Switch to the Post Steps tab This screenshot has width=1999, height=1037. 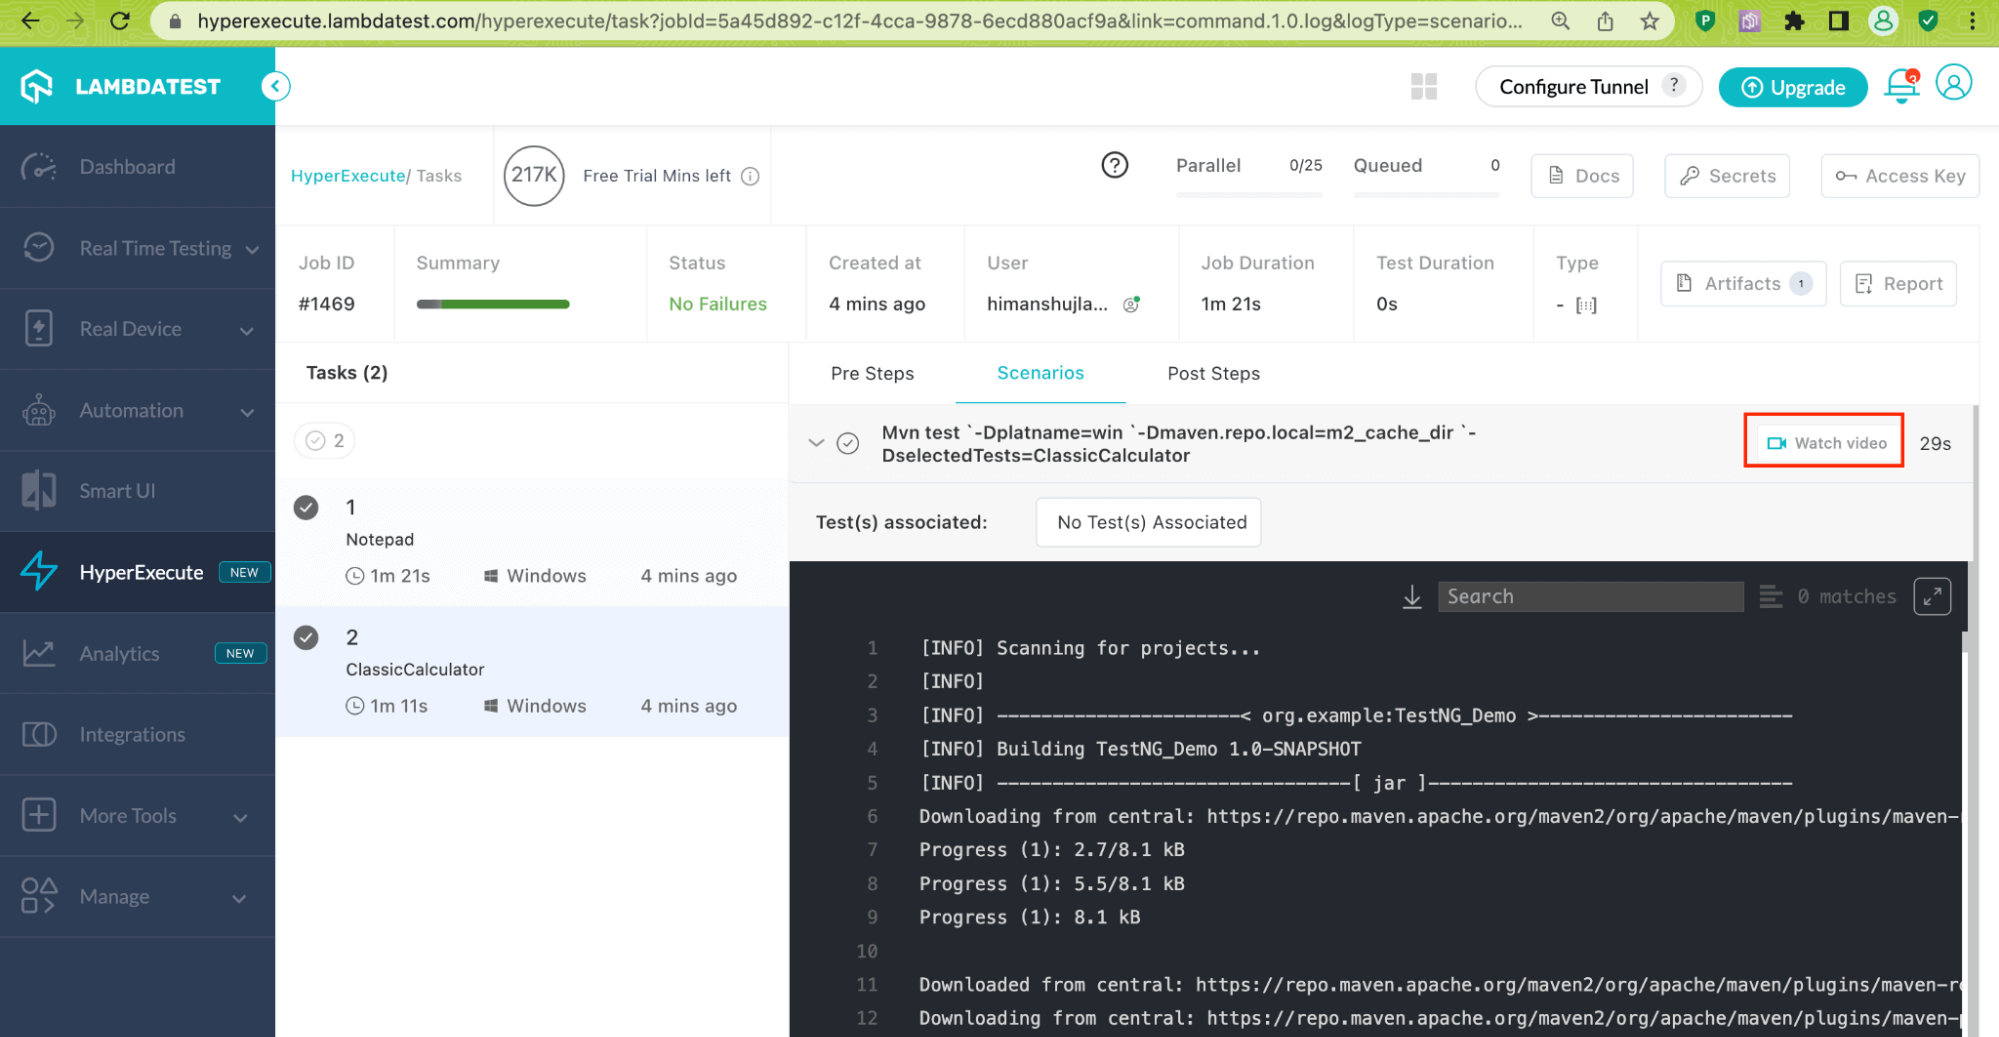pos(1212,374)
